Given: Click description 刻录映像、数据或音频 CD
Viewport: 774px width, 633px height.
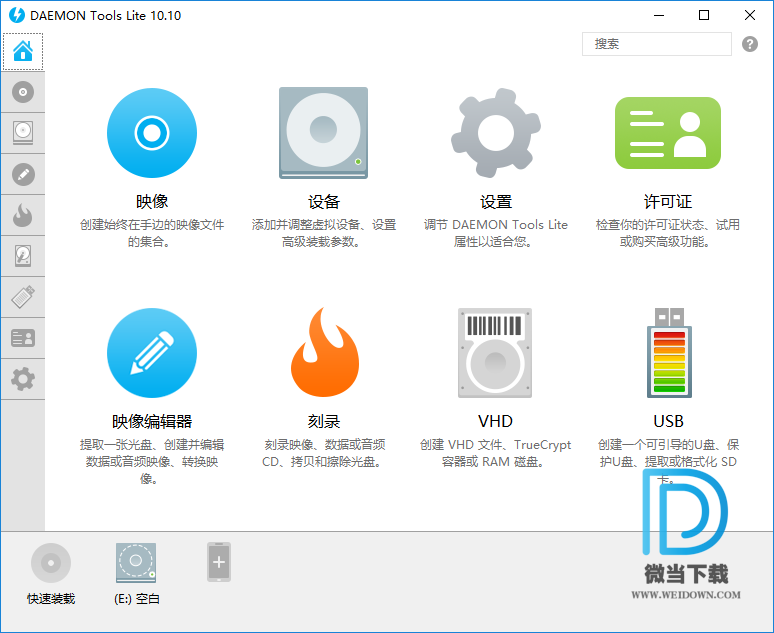Looking at the screenshot, I should tap(323, 453).
